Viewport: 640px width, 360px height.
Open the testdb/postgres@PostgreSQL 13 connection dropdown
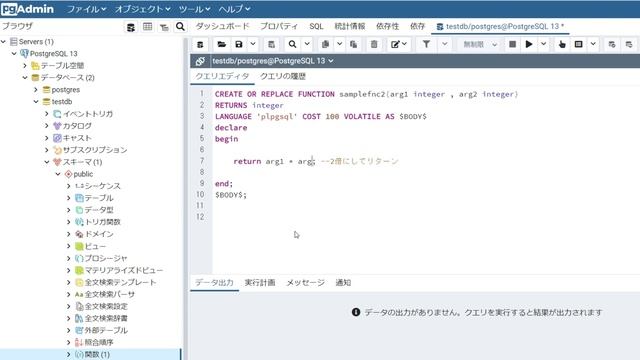click(x=273, y=61)
